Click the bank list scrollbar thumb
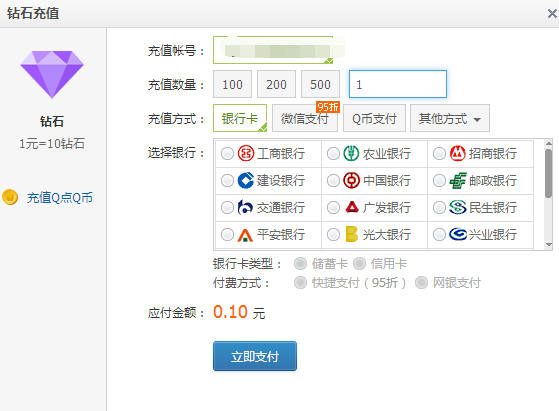559x411 pixels. tap(549, 173)
